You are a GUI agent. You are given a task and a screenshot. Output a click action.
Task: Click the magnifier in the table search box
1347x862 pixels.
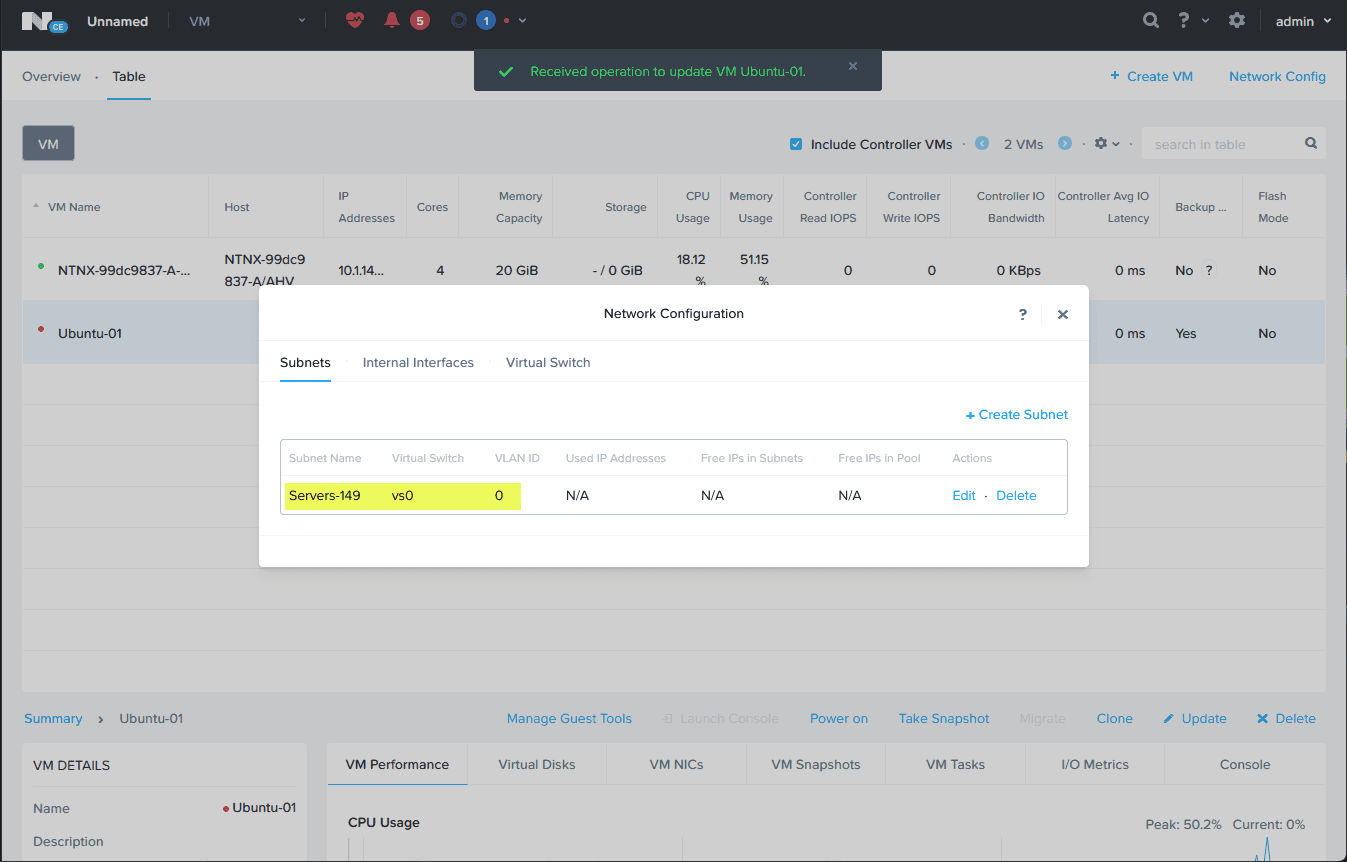(x=1311, y=143)
